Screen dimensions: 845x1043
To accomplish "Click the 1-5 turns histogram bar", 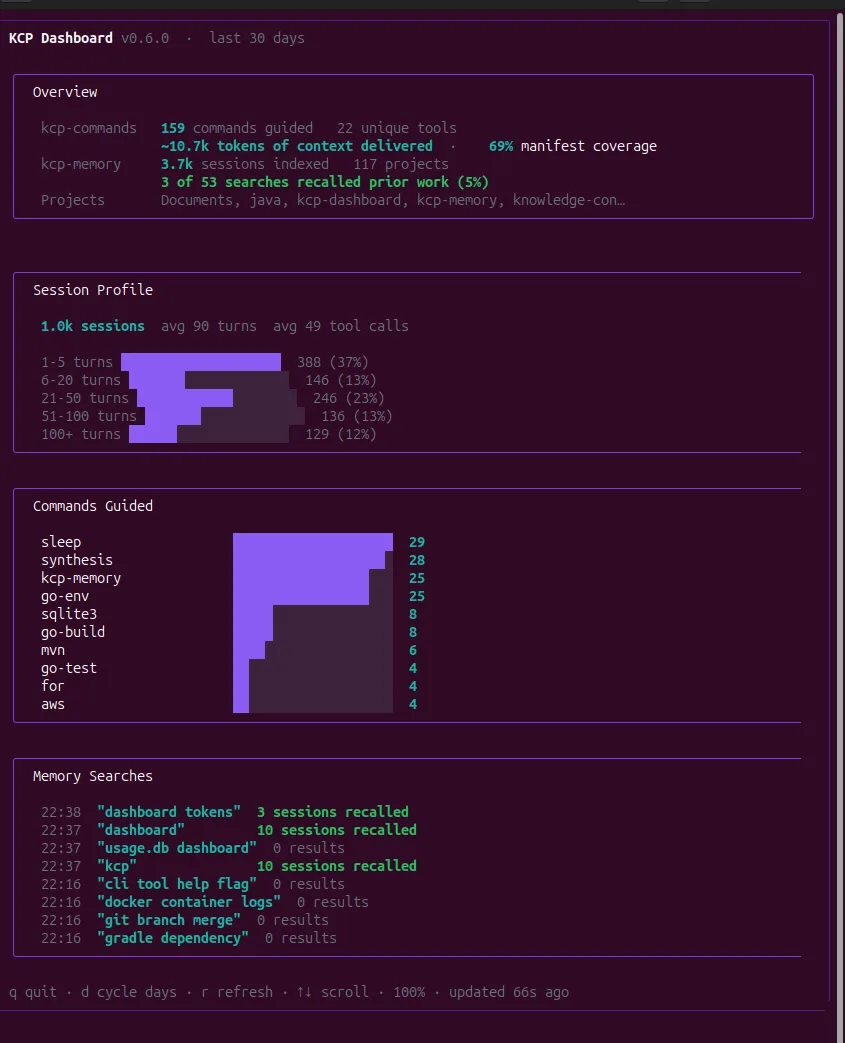I will pos(201,362).
